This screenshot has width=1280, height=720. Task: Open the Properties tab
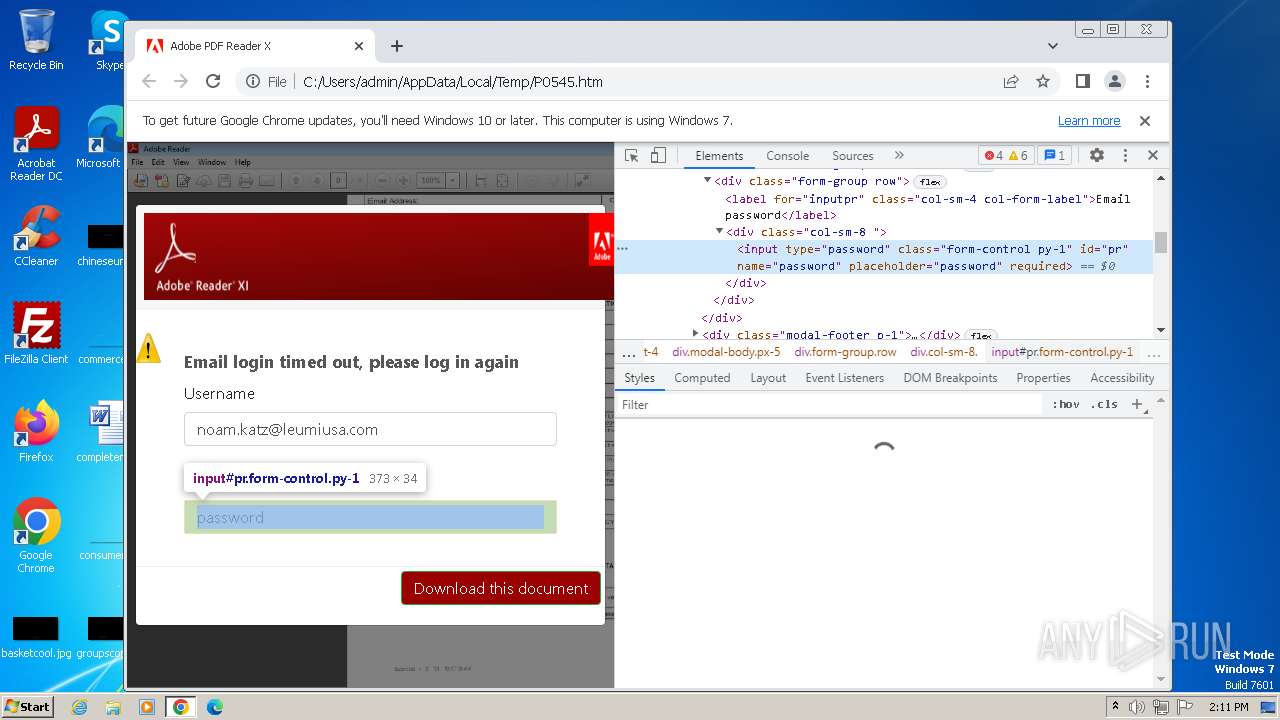(x=1043, y=378)
